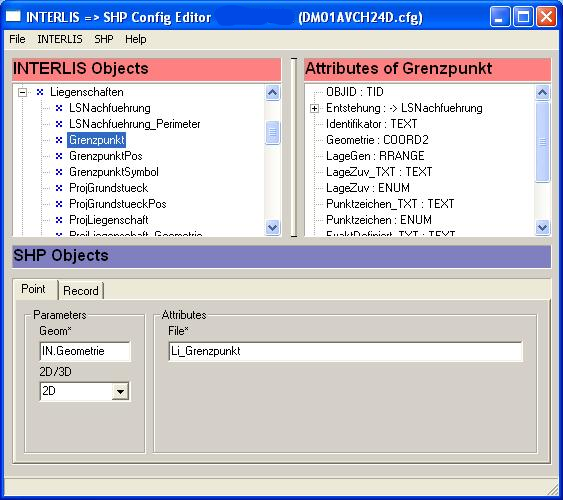This screenshot has height=500, width=563.
Task: Click the icon beside ProjGrundstueckPos
Action: 59,204
